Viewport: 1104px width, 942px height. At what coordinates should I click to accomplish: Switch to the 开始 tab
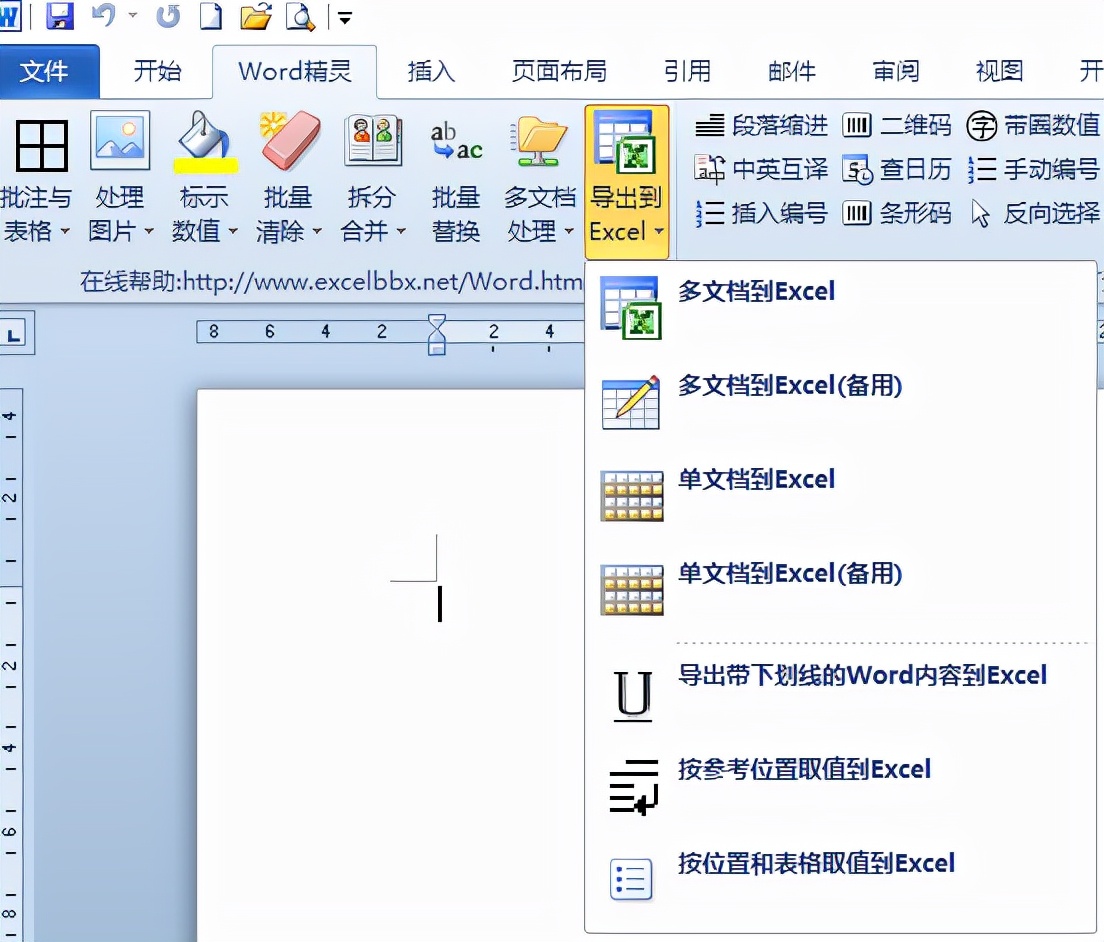157,71
